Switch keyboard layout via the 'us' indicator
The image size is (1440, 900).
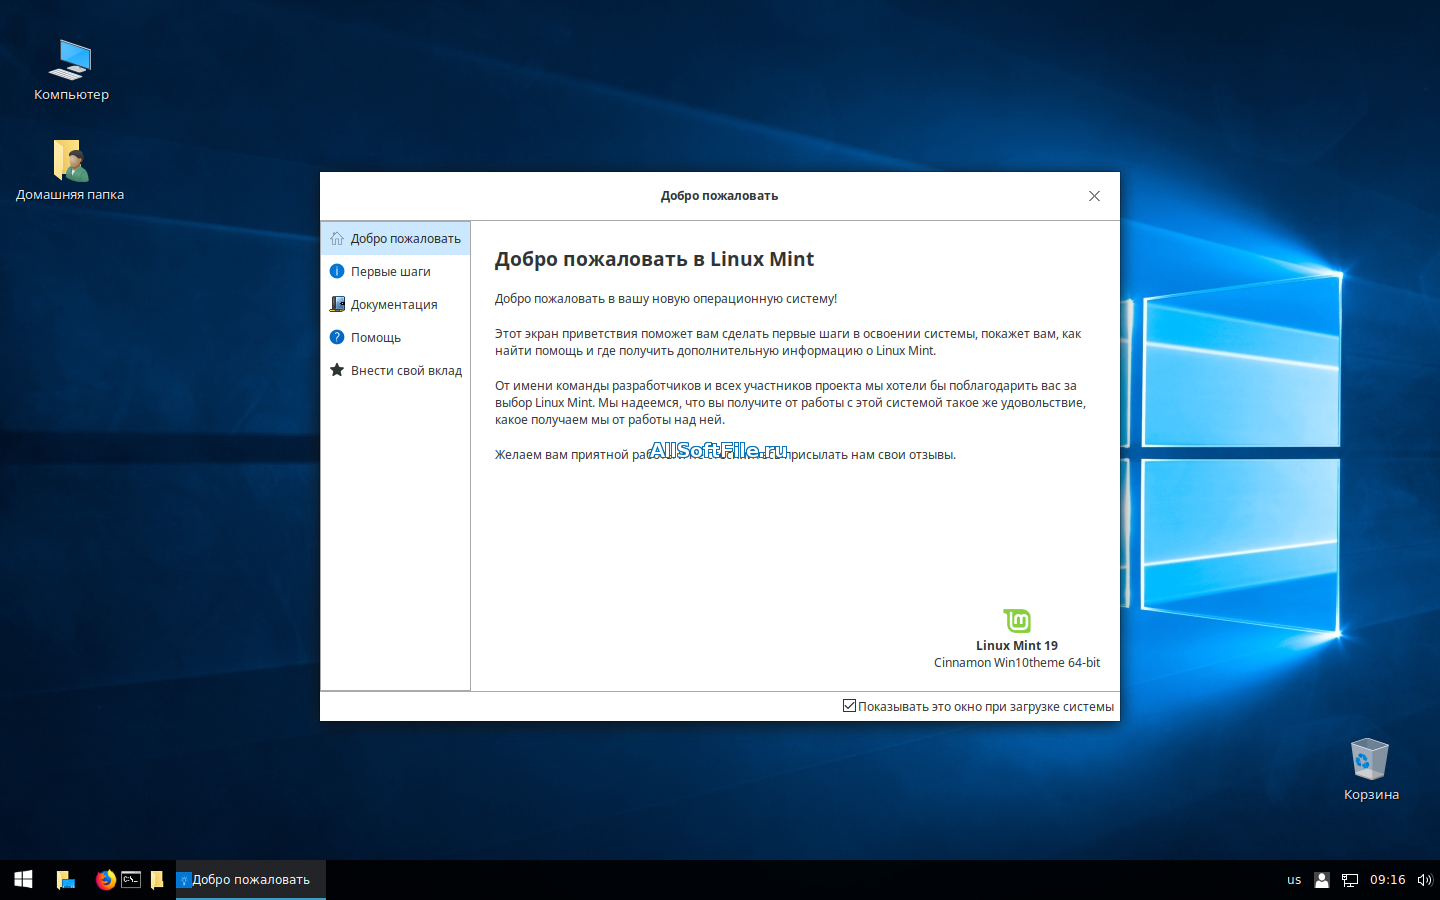click(1294, 880)
